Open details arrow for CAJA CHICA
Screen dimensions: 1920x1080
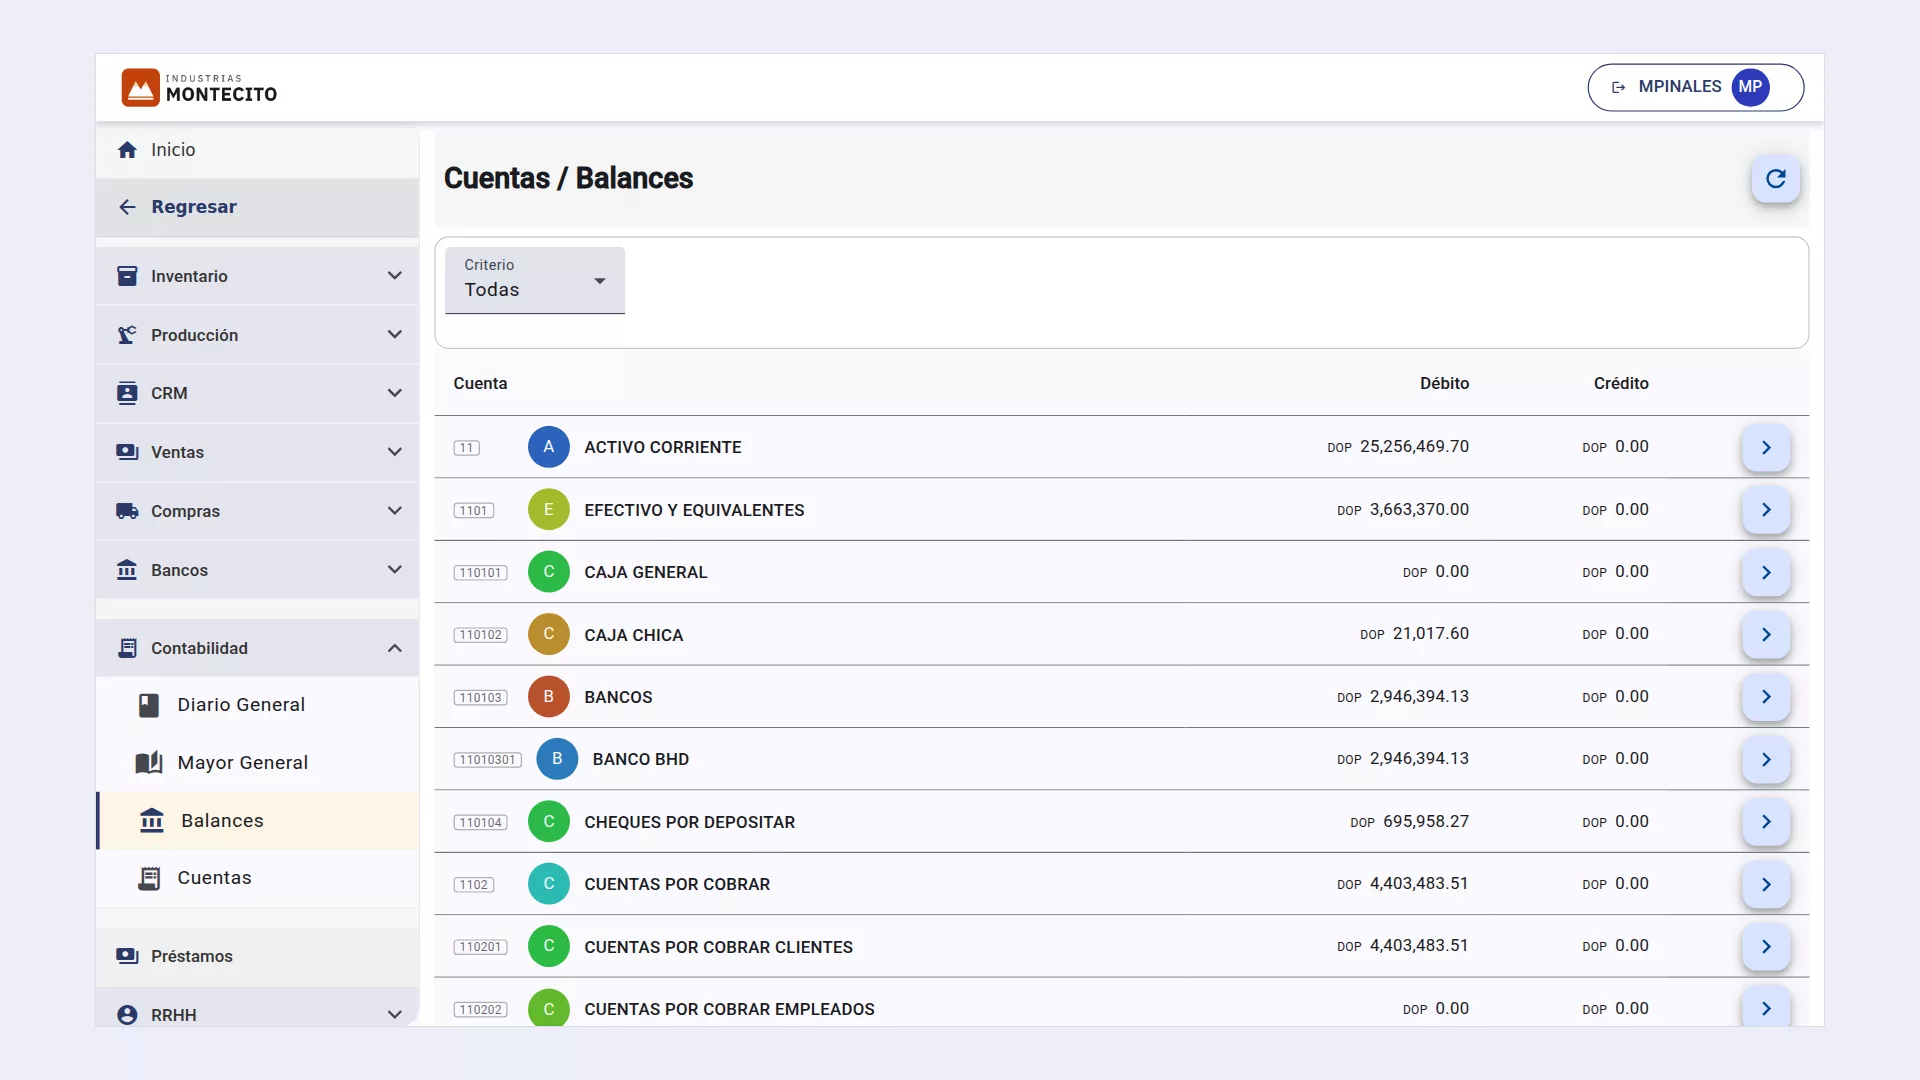point(1766,635)
